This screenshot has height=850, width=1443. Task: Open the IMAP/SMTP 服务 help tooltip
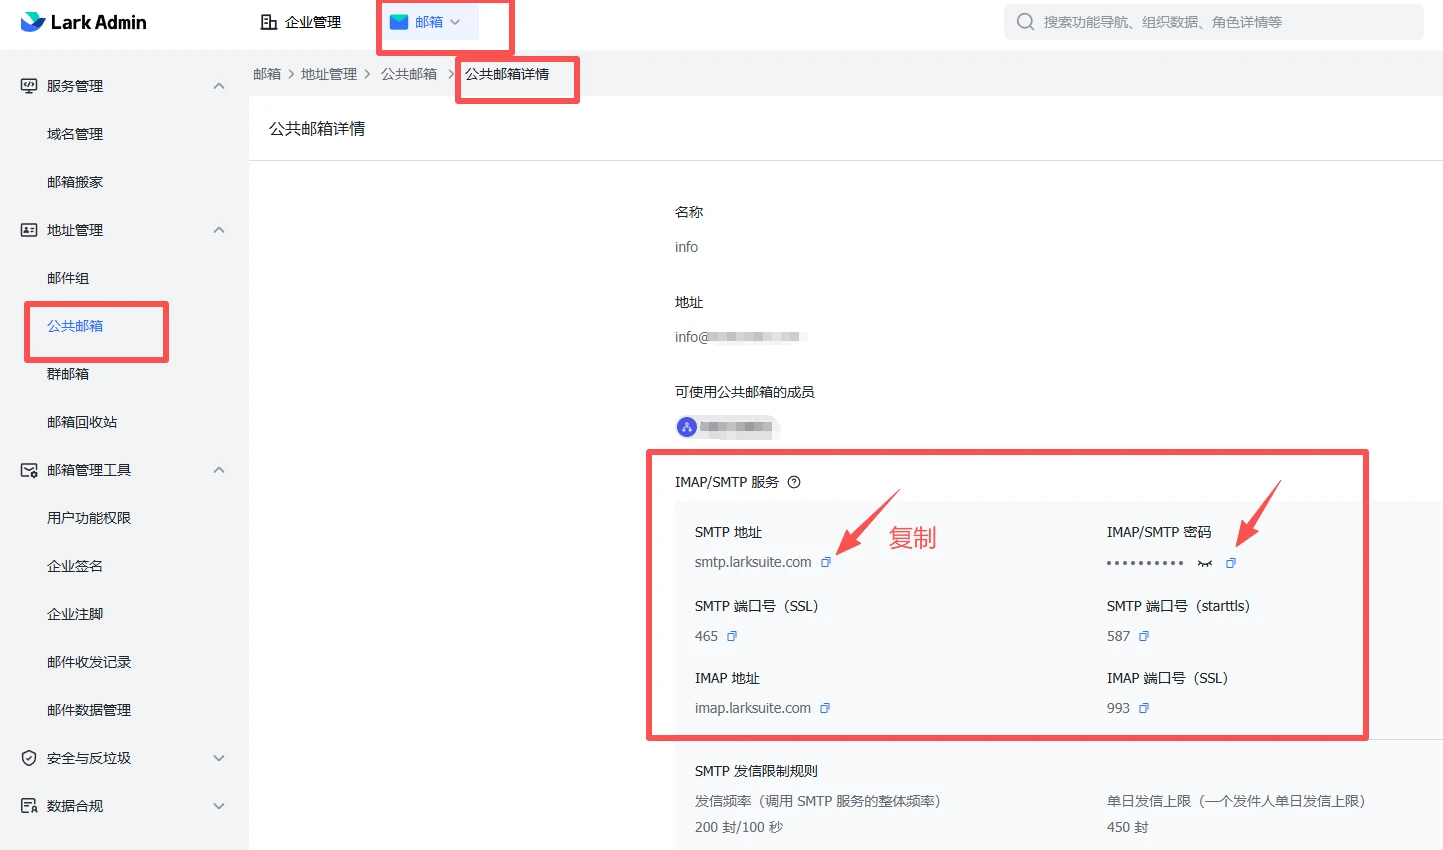tap(794, 482)
